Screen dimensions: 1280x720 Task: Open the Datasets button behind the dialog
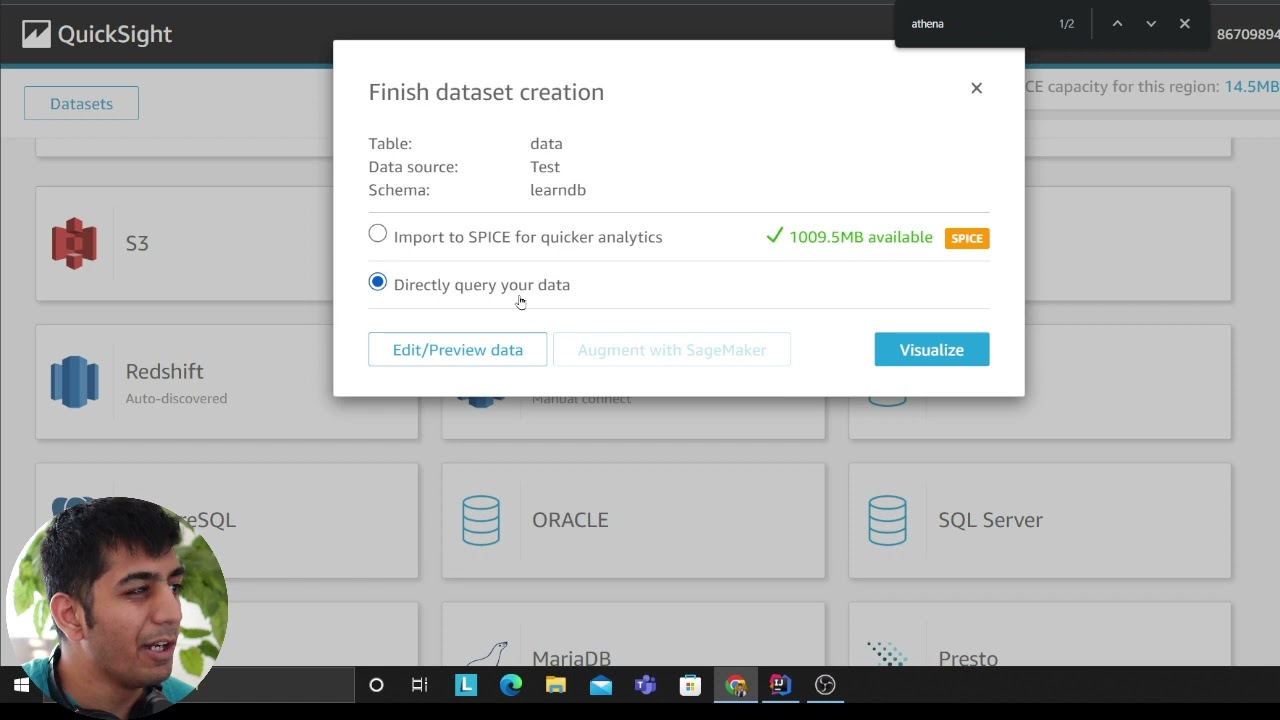tap(81, 103)
